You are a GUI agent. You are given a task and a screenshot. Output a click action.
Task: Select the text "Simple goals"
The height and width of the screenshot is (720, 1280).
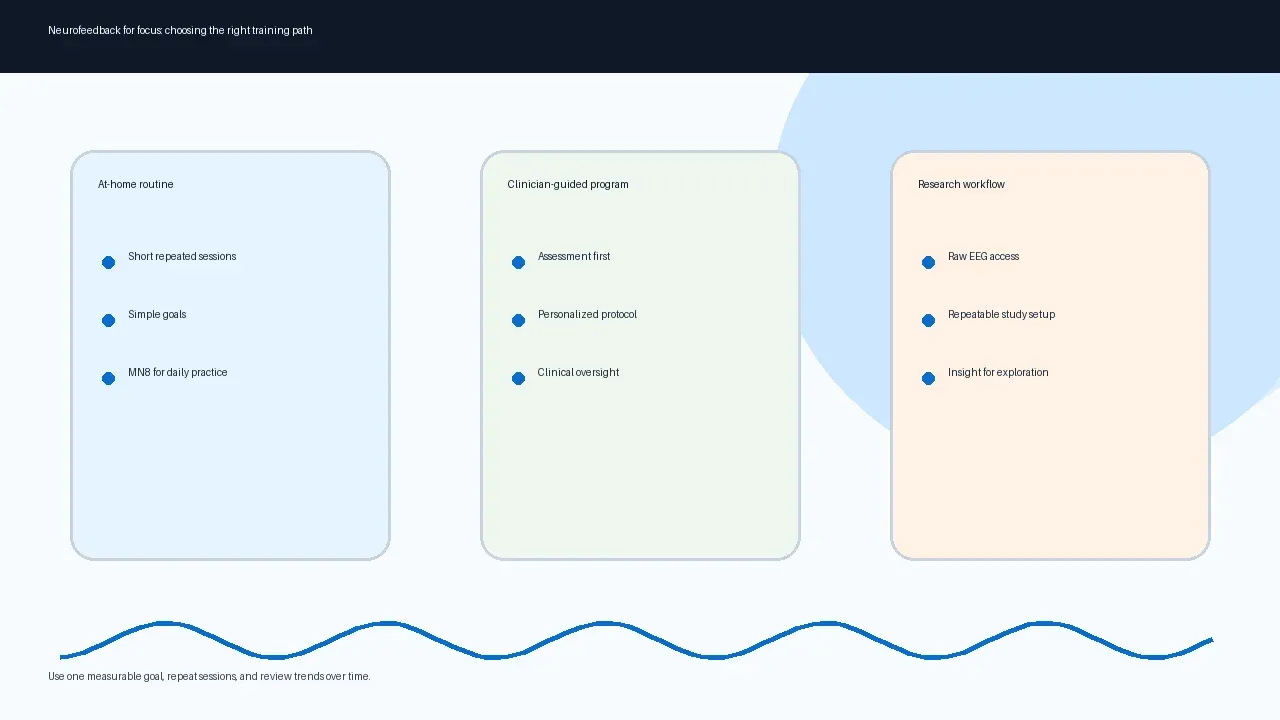[157, 314]
